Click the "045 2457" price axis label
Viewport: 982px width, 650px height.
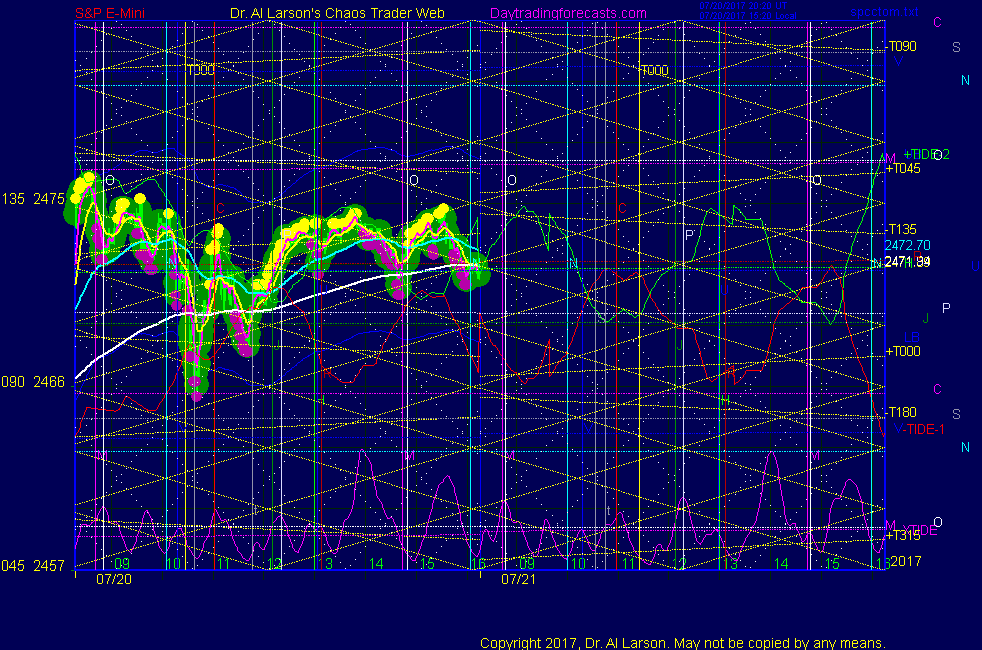(x=33, y=566)
